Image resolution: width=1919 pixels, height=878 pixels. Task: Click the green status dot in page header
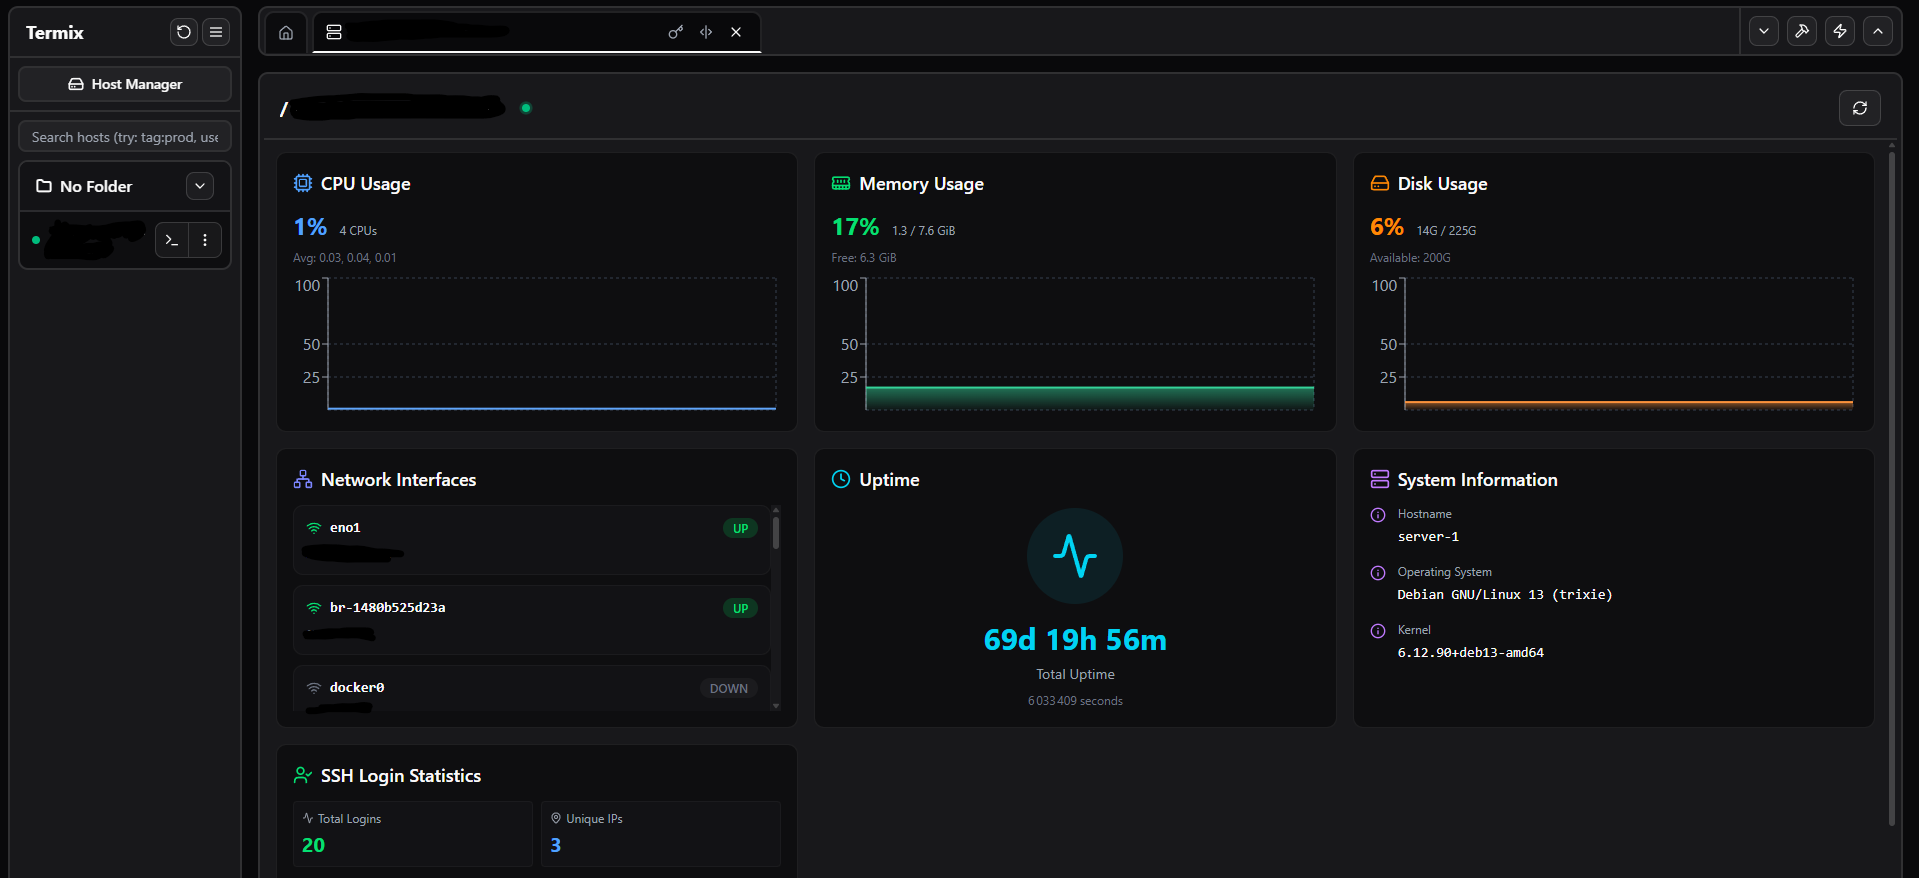pos(526,108)
